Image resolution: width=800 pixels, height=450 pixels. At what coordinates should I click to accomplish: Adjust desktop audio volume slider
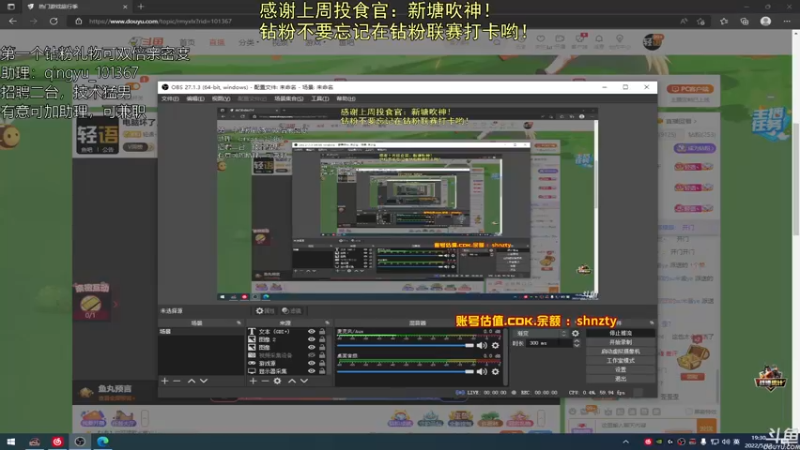406,371
